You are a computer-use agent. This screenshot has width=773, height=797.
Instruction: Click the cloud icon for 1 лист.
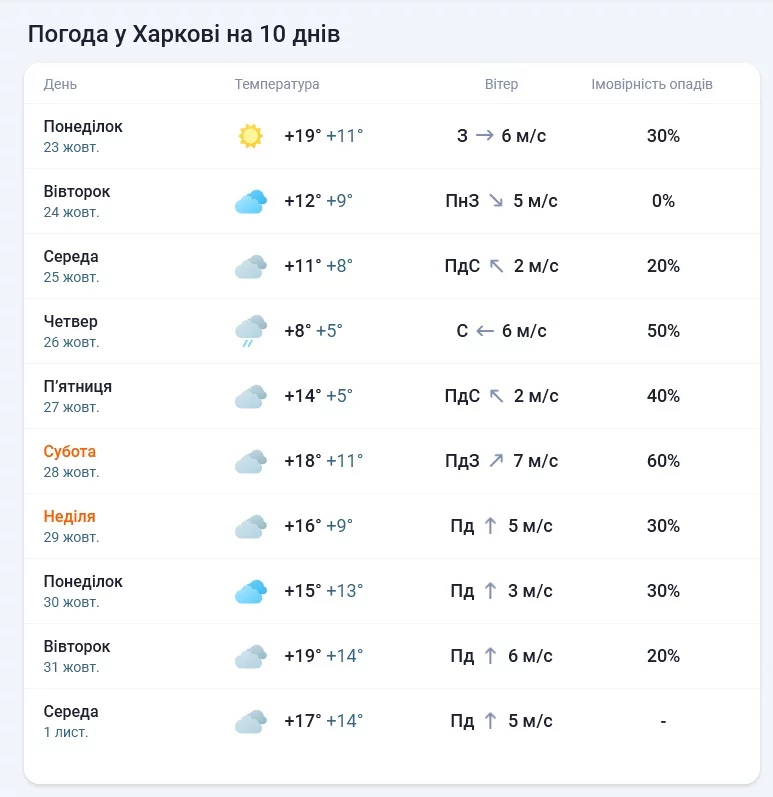coord(250,721)
